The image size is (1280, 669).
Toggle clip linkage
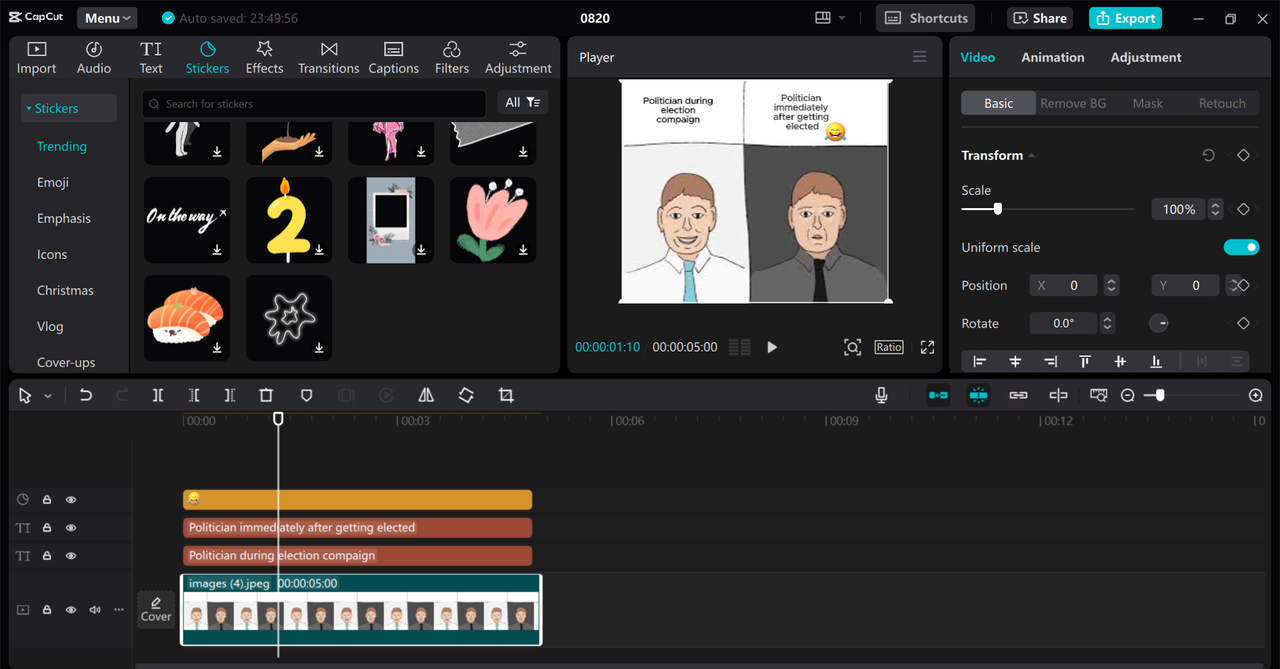point(1018,395)
